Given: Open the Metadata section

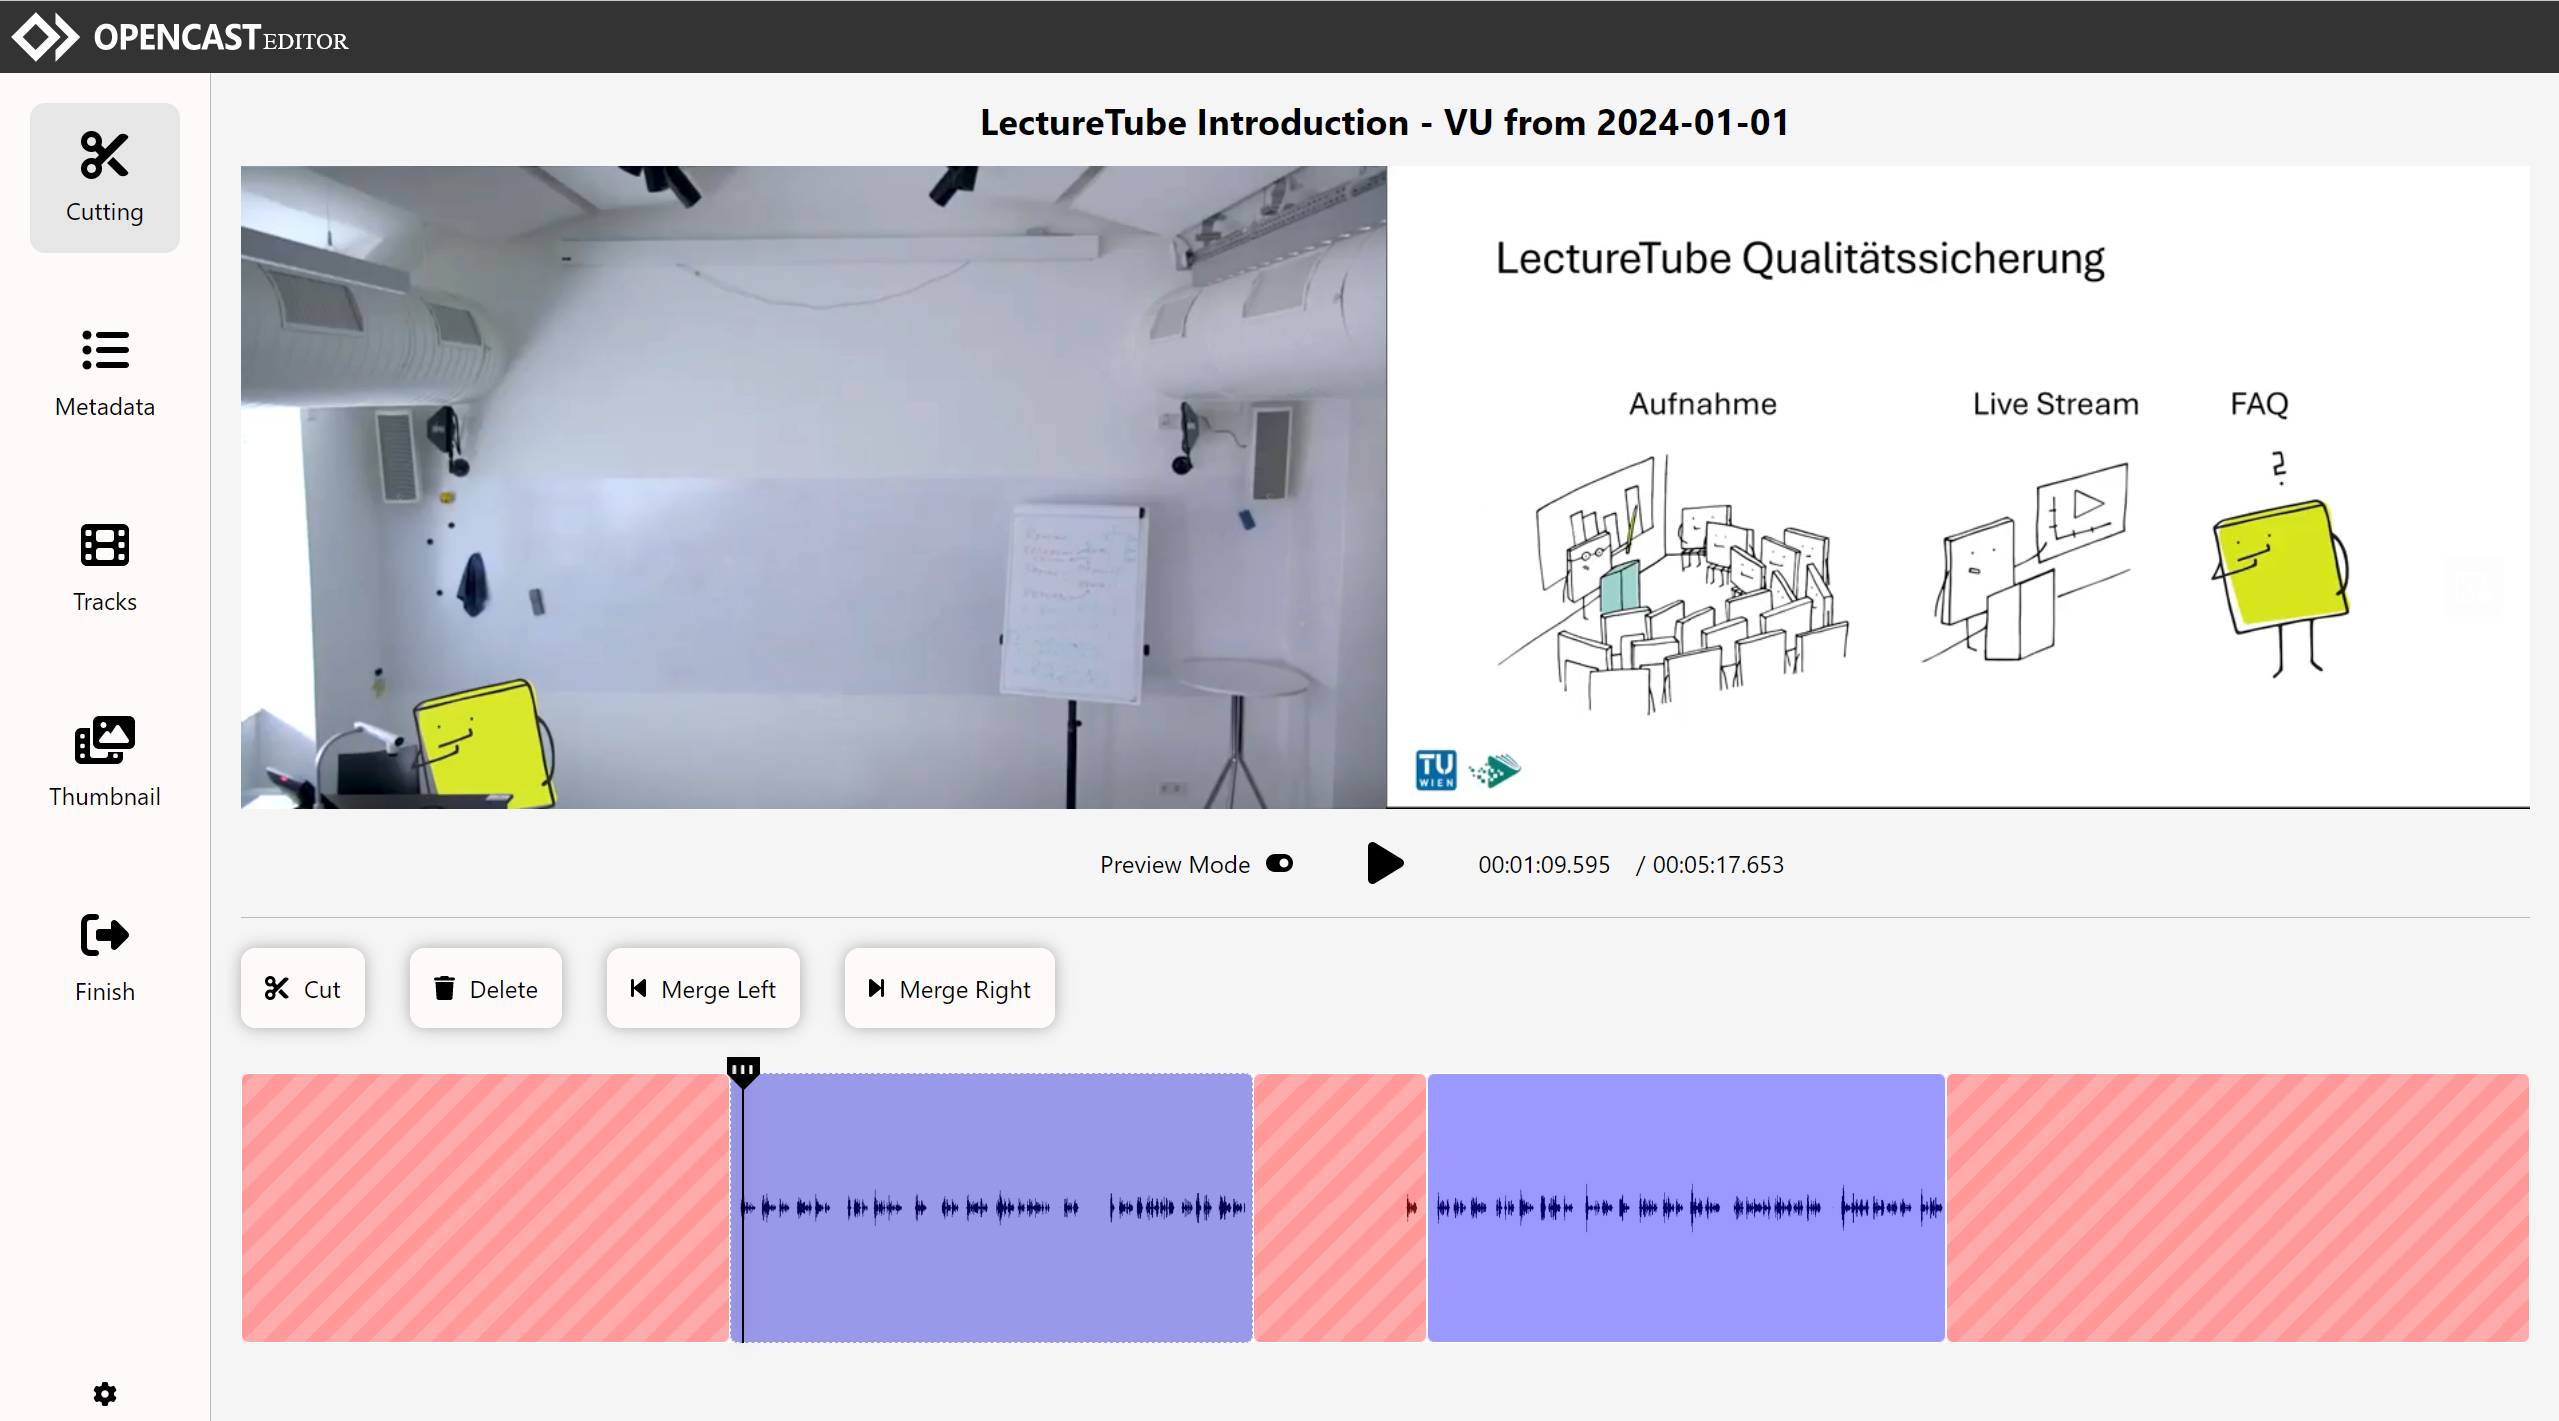Looking at the screenshot, I should (105, 373).
